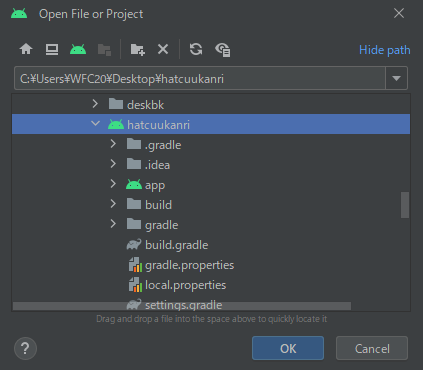
Task: Click the Hide path link
Action: pyautogui.click(x=385, y=50)
